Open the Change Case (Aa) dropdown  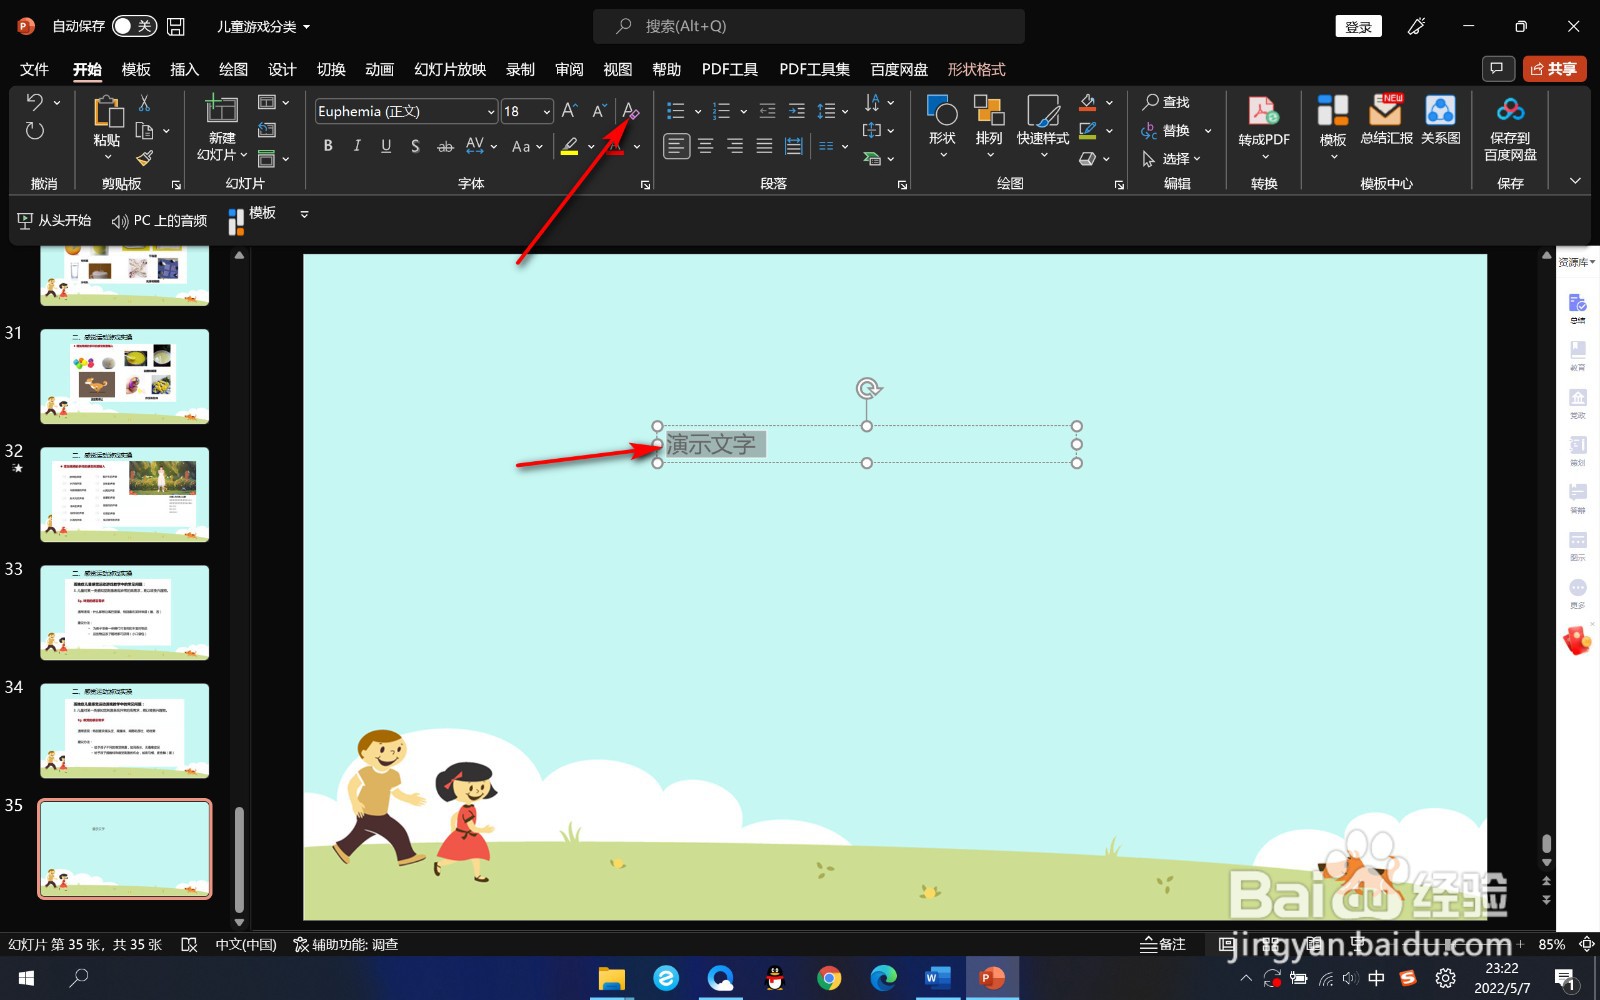[527, 146]
